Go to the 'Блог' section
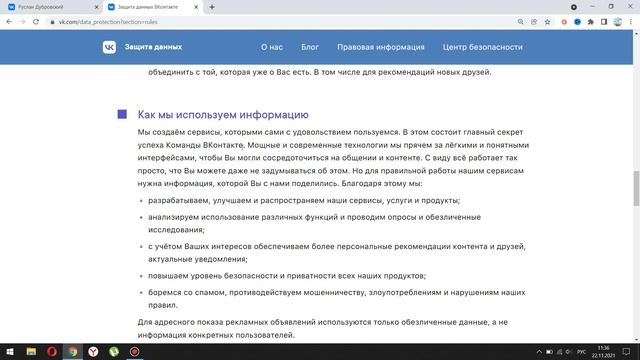 tap(310, 47)
